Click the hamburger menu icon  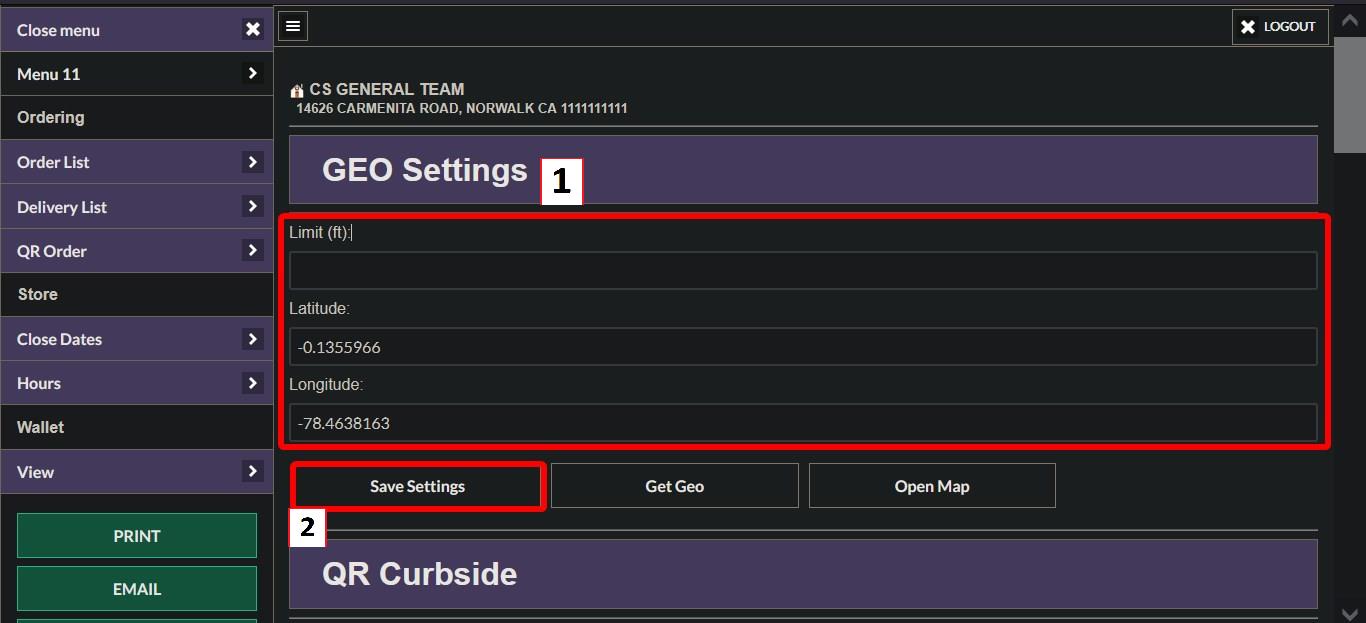coord(293,26)
